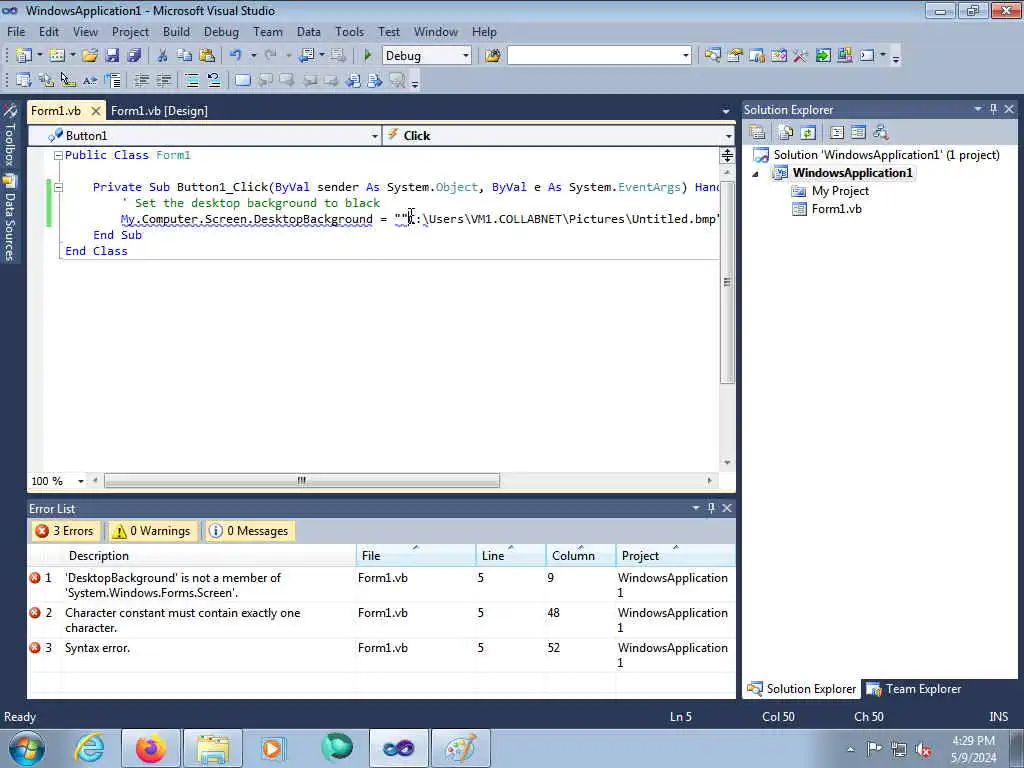Open the Properties Window toolbar icon
The width and height of the screenshot is (1024, 768).
point(735,56)
